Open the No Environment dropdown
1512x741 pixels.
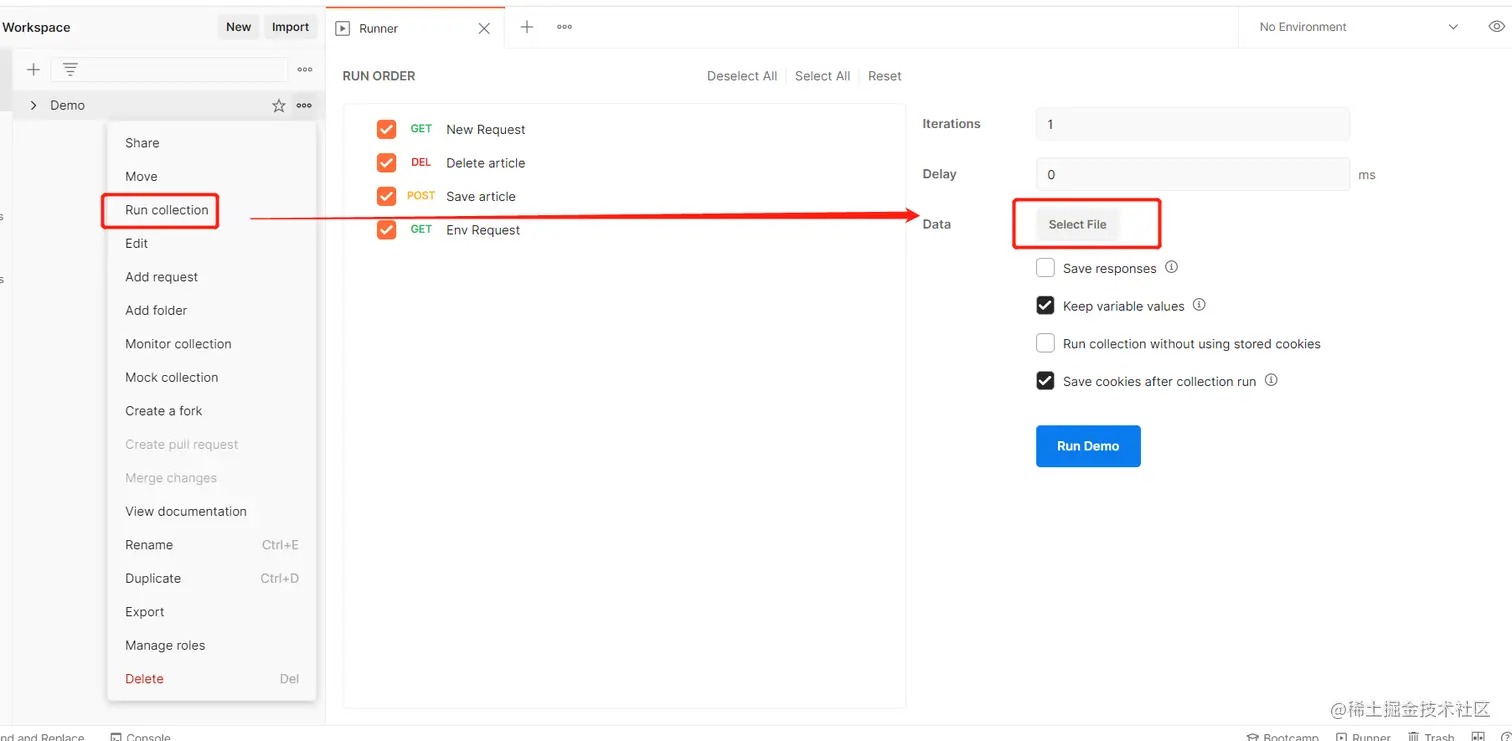click(x=1358, y=27)
